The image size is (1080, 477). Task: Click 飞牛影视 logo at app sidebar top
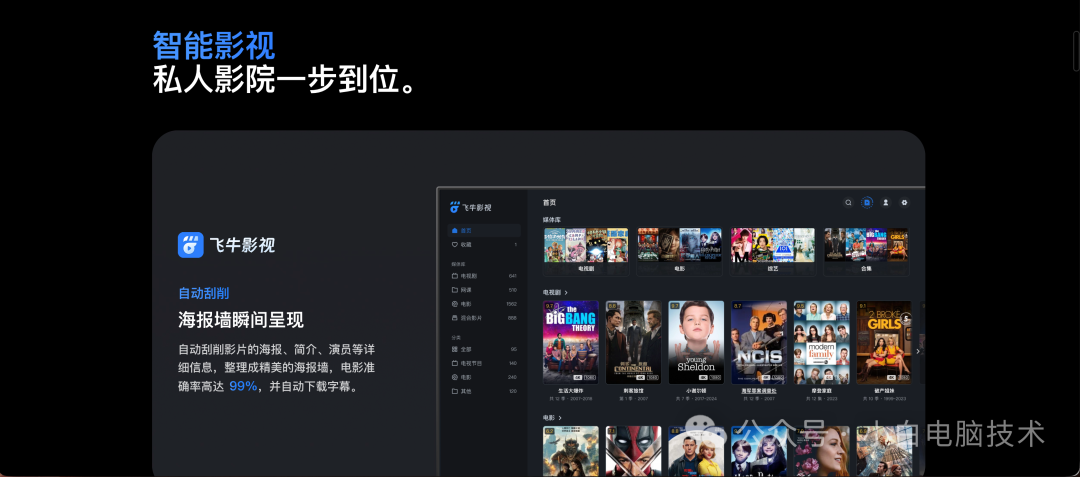pos(470,207)
